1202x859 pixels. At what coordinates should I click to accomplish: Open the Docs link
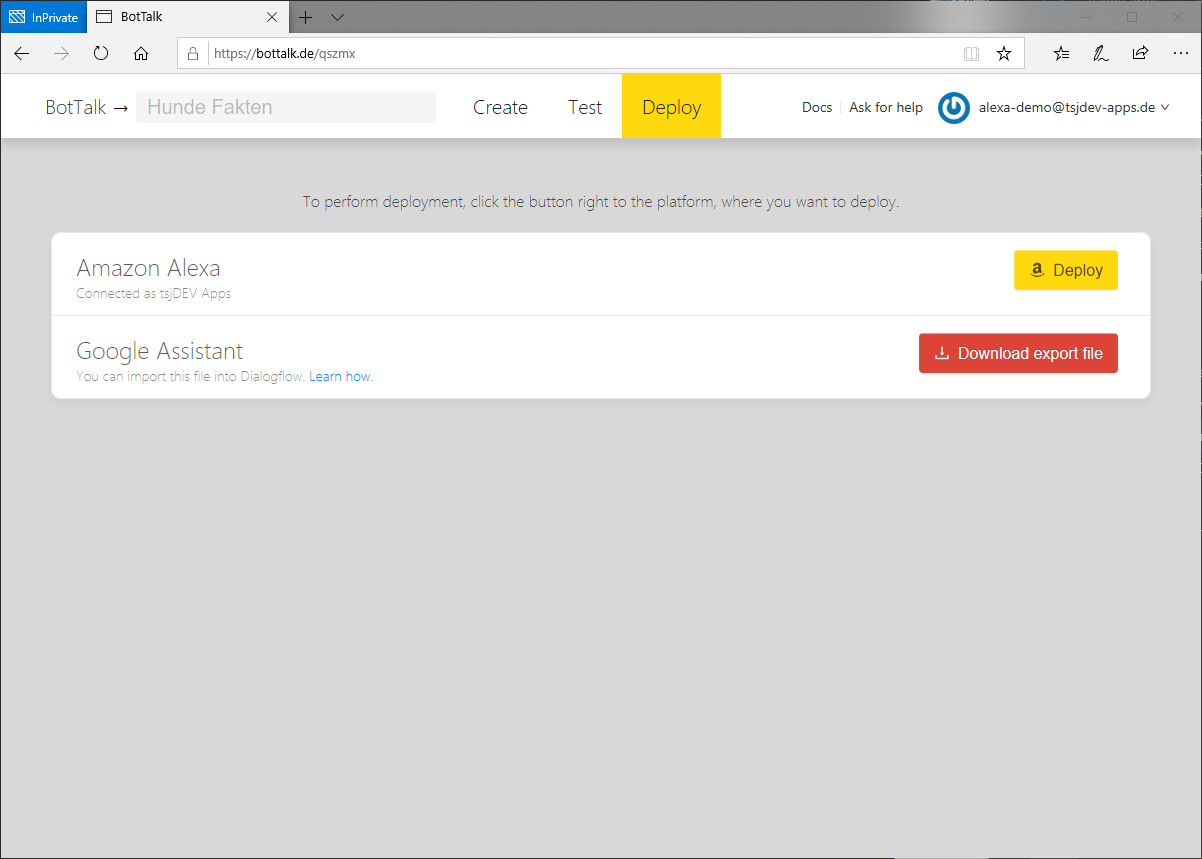(x=817, y=107)
